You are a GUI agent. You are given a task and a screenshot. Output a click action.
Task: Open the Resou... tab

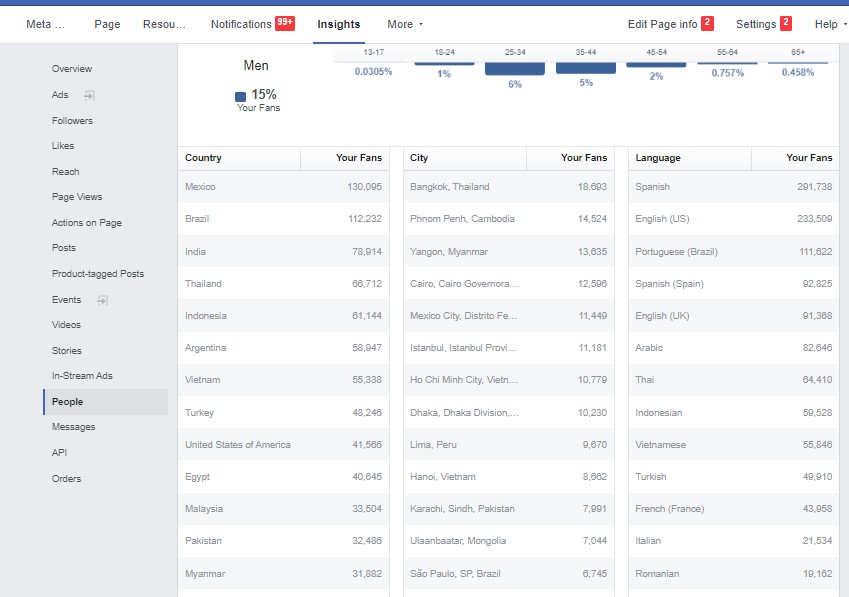click(164, 24)
